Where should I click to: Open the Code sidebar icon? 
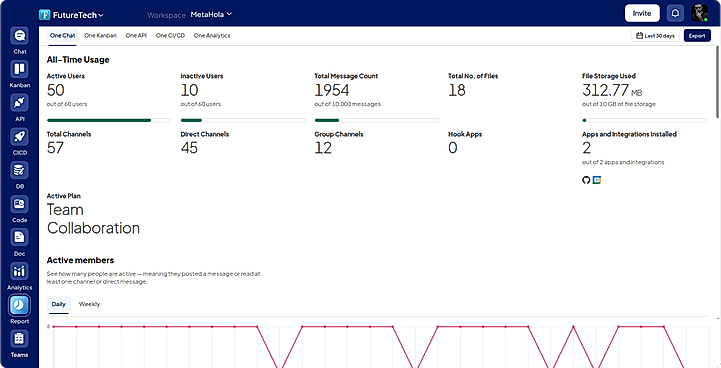point(19,204)
